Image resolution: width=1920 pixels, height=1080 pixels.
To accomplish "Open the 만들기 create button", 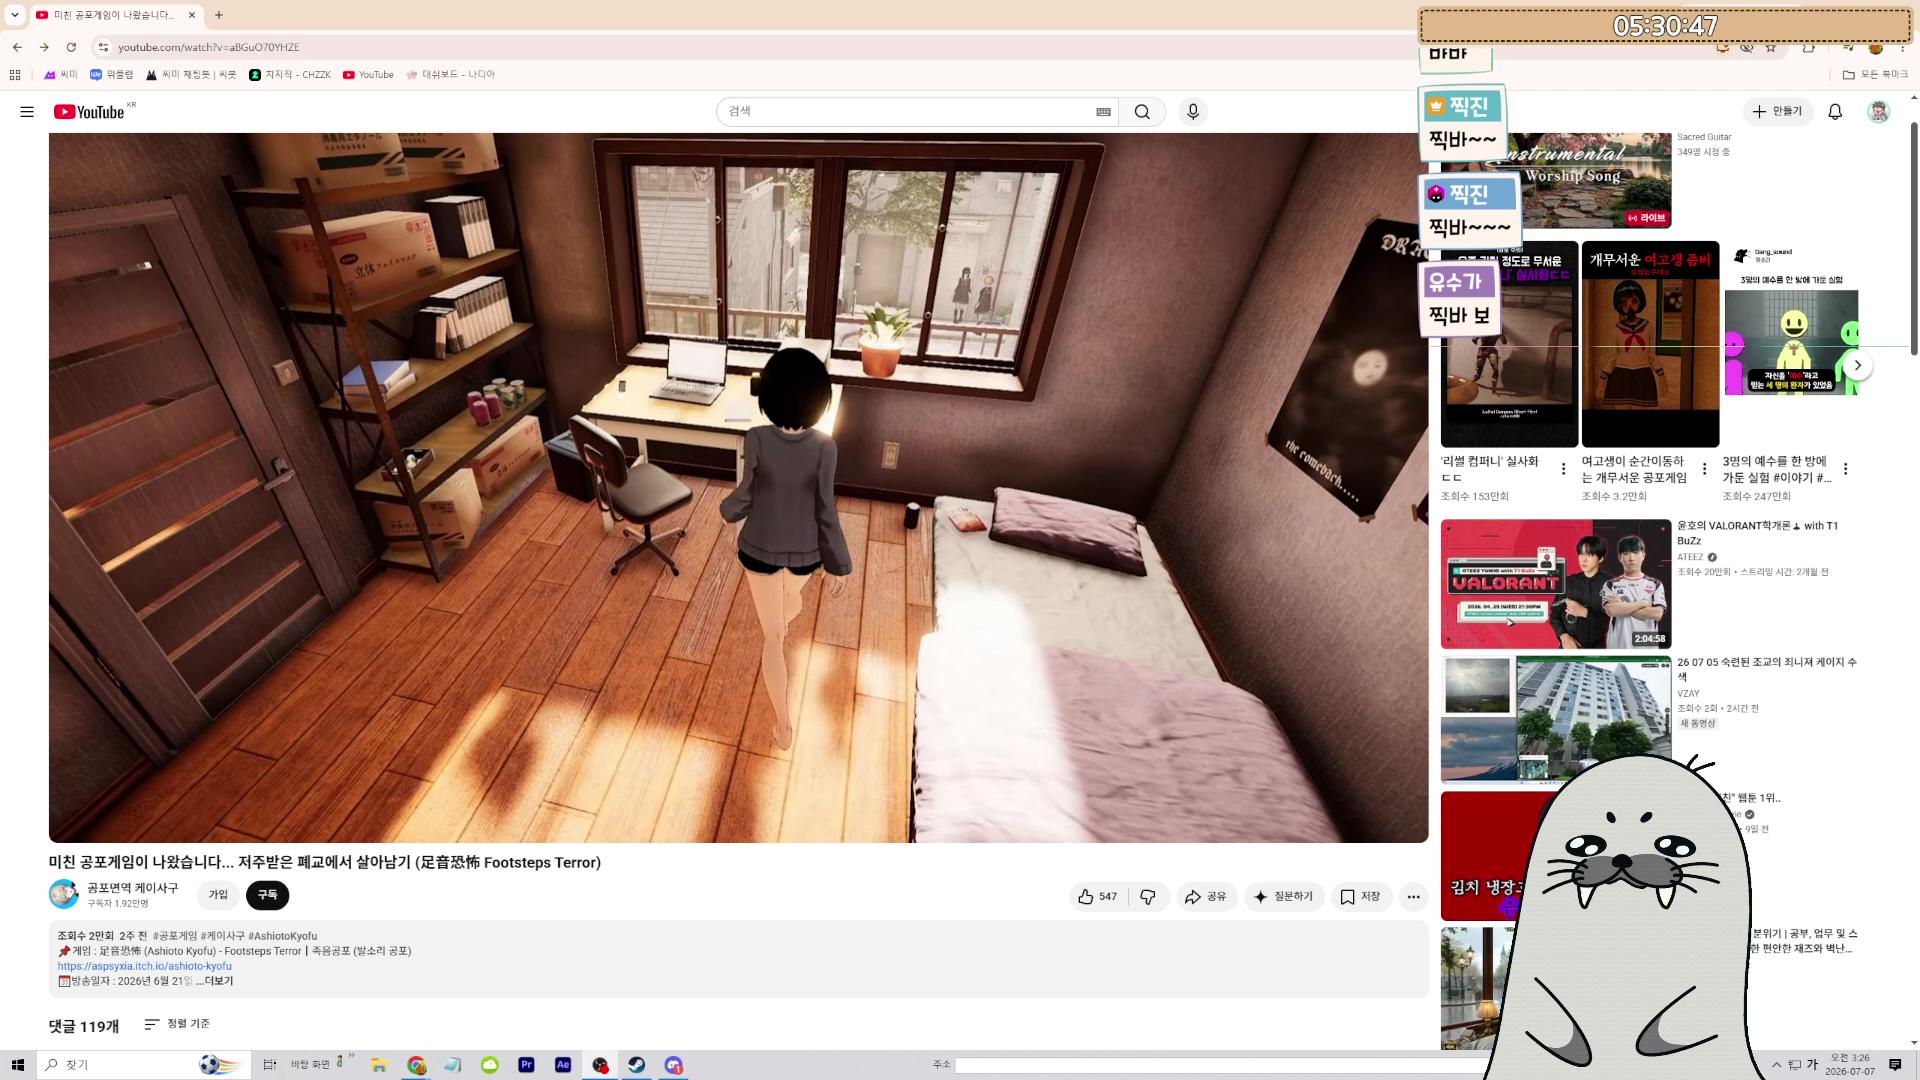I will click(1777, 112).
